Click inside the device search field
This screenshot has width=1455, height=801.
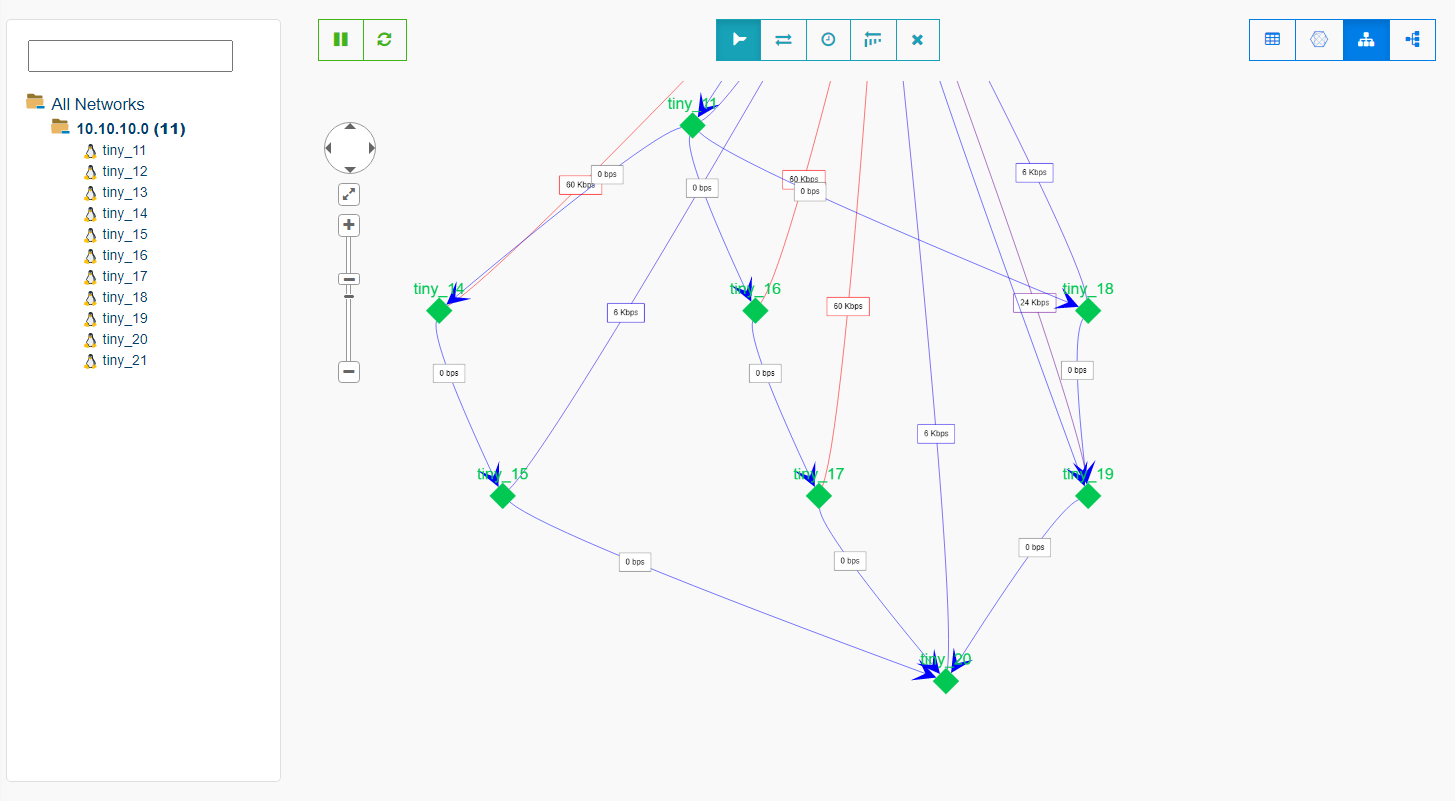click(129, 56)
